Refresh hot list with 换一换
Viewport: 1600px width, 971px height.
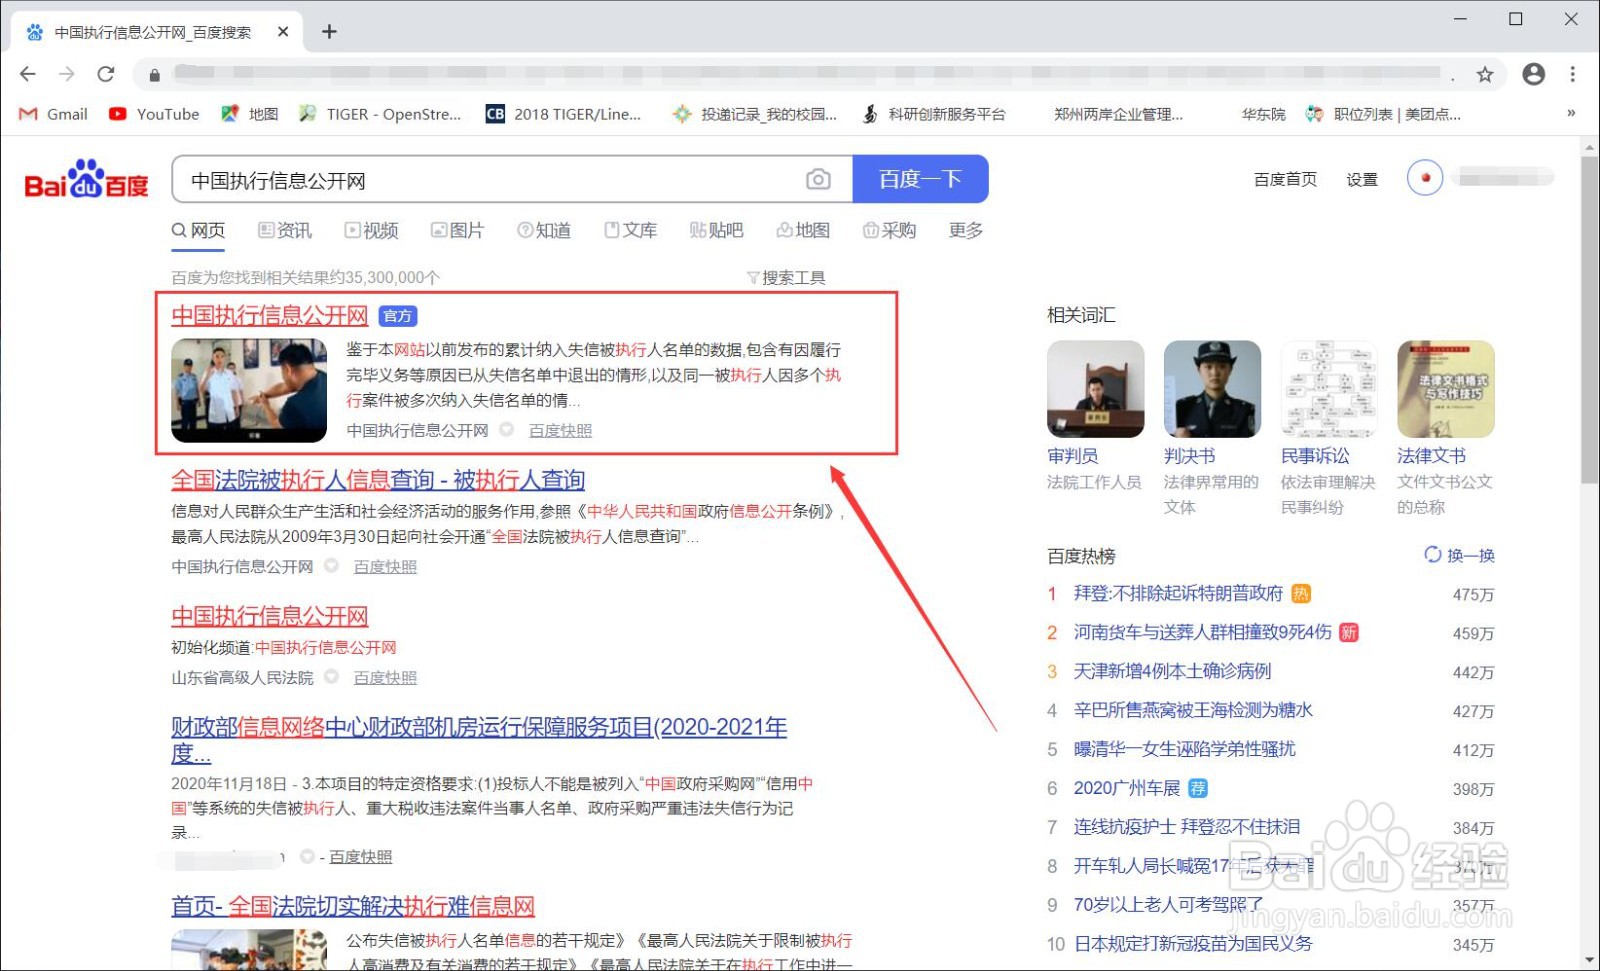pyautogui.click(x=1460, y=555)
